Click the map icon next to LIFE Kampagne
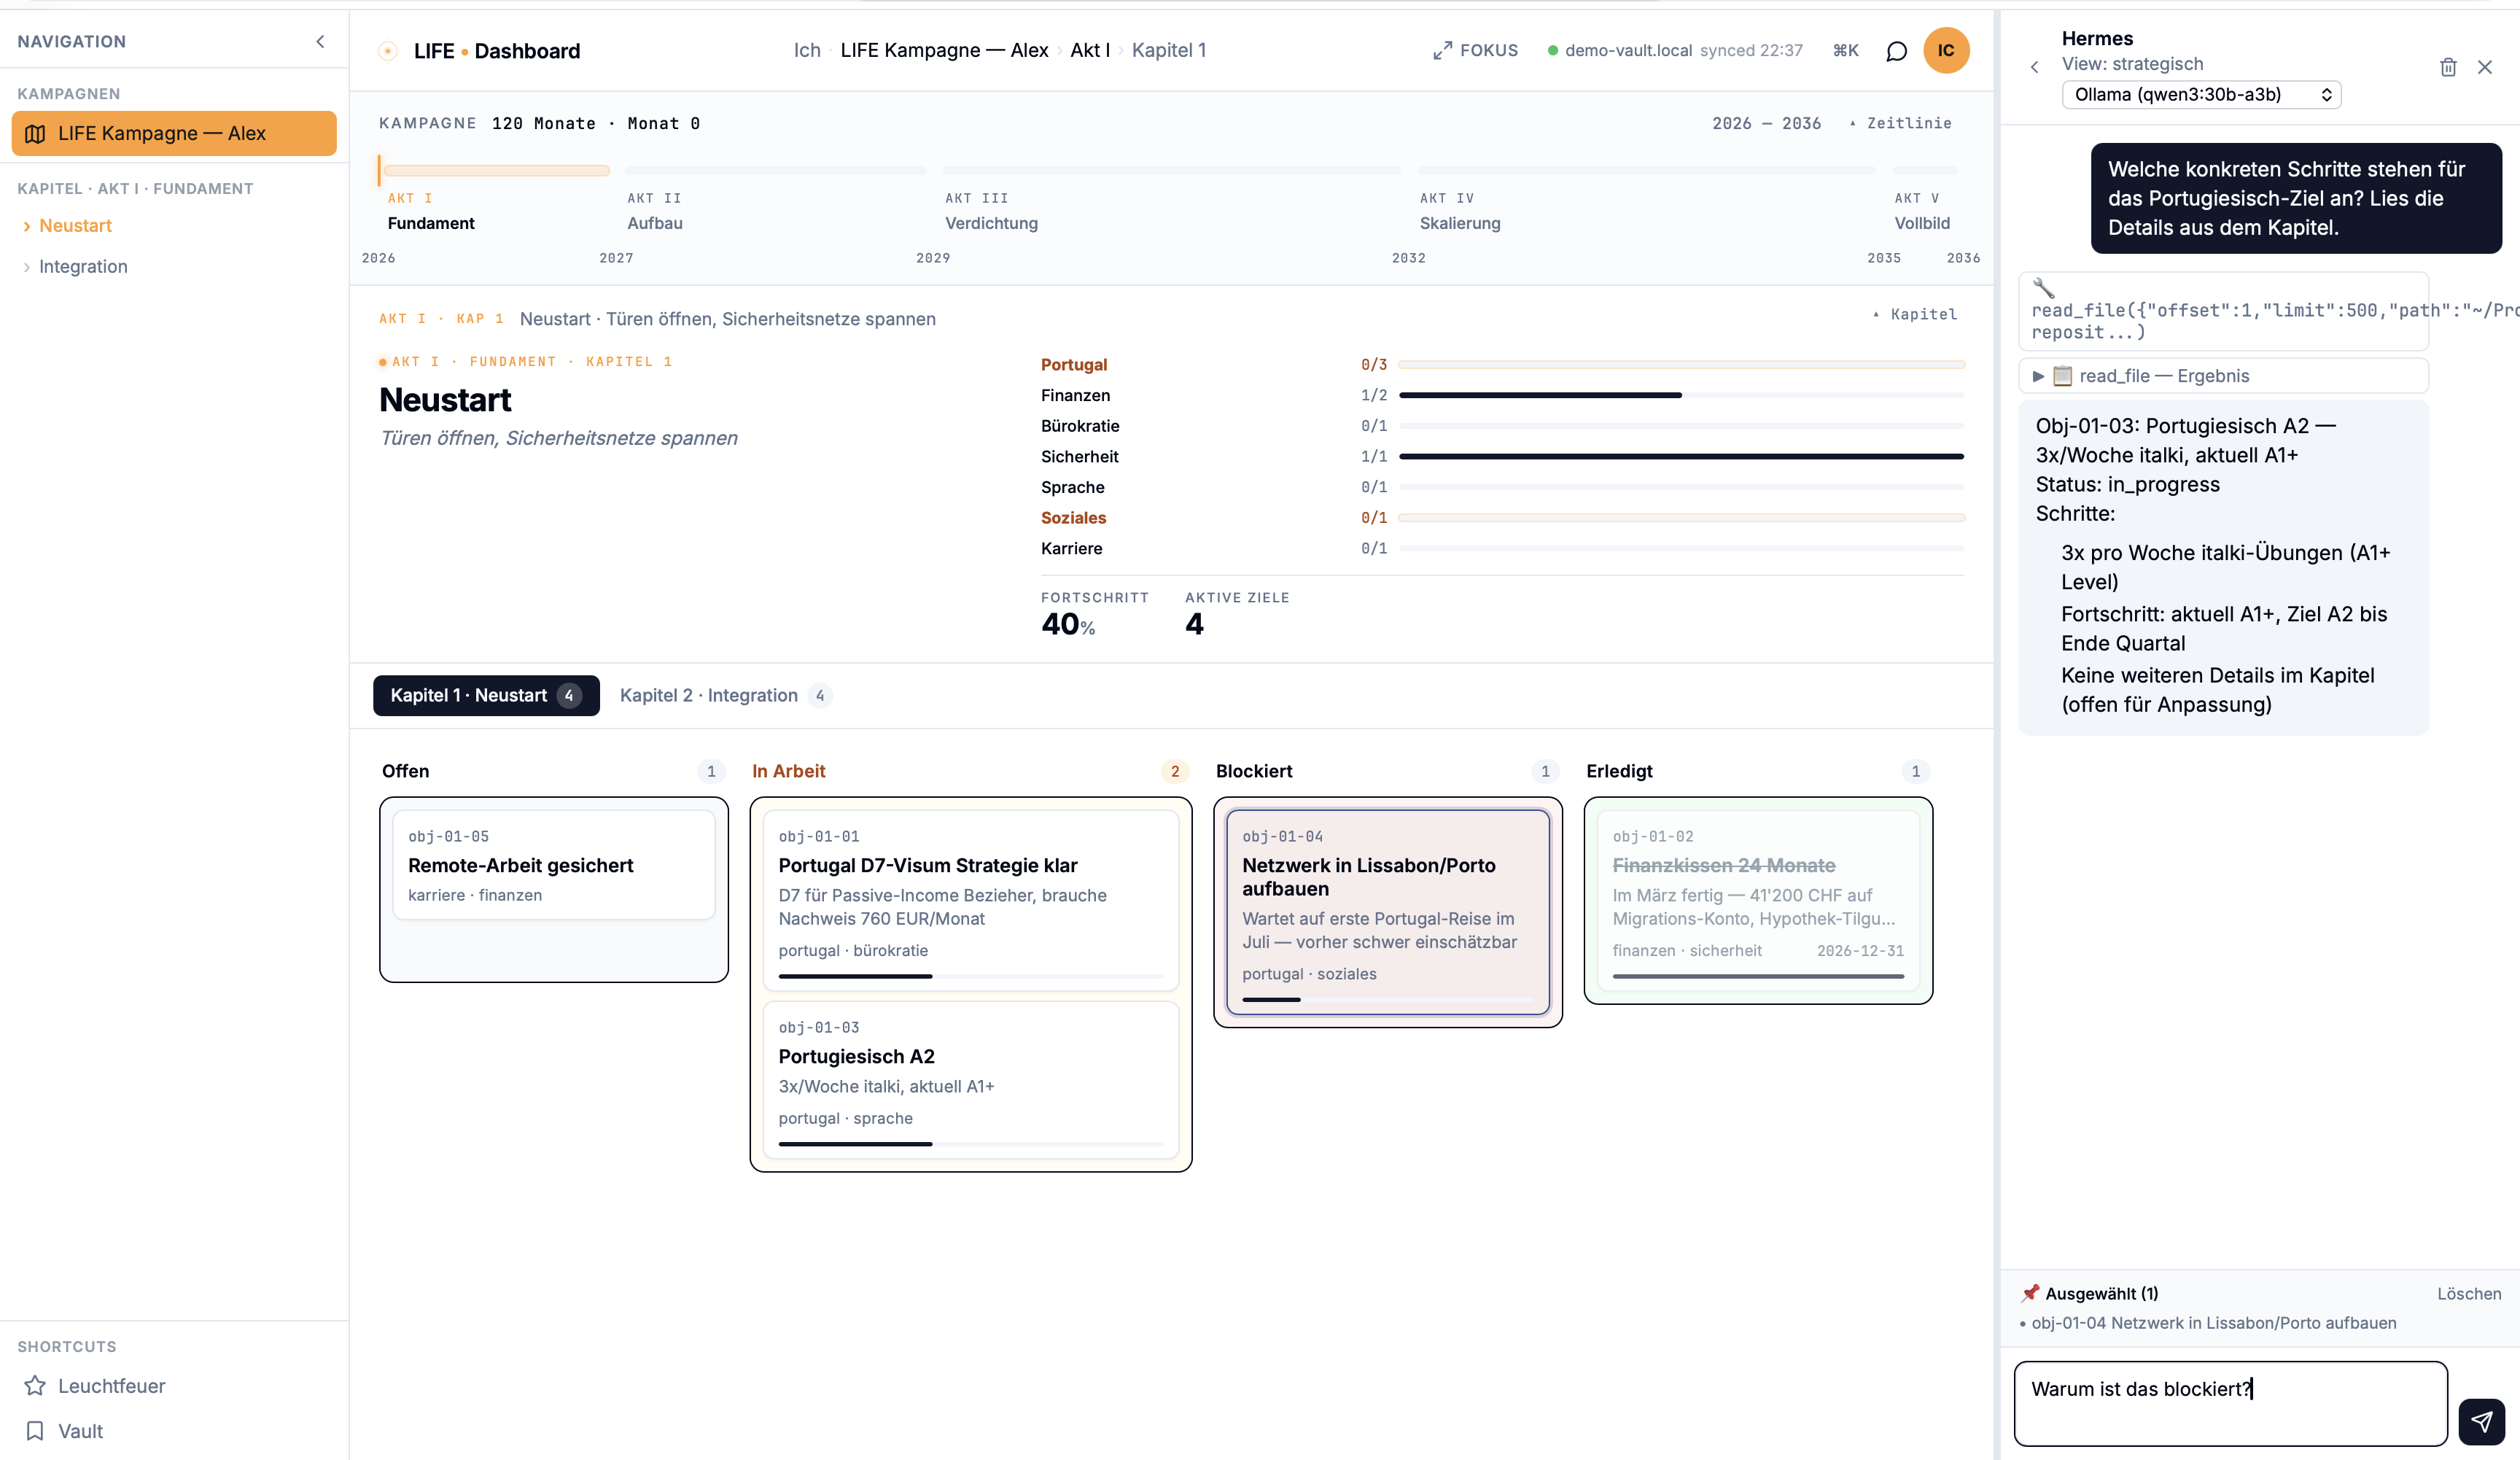2520x1460 pixels. [x=35, y=133]
